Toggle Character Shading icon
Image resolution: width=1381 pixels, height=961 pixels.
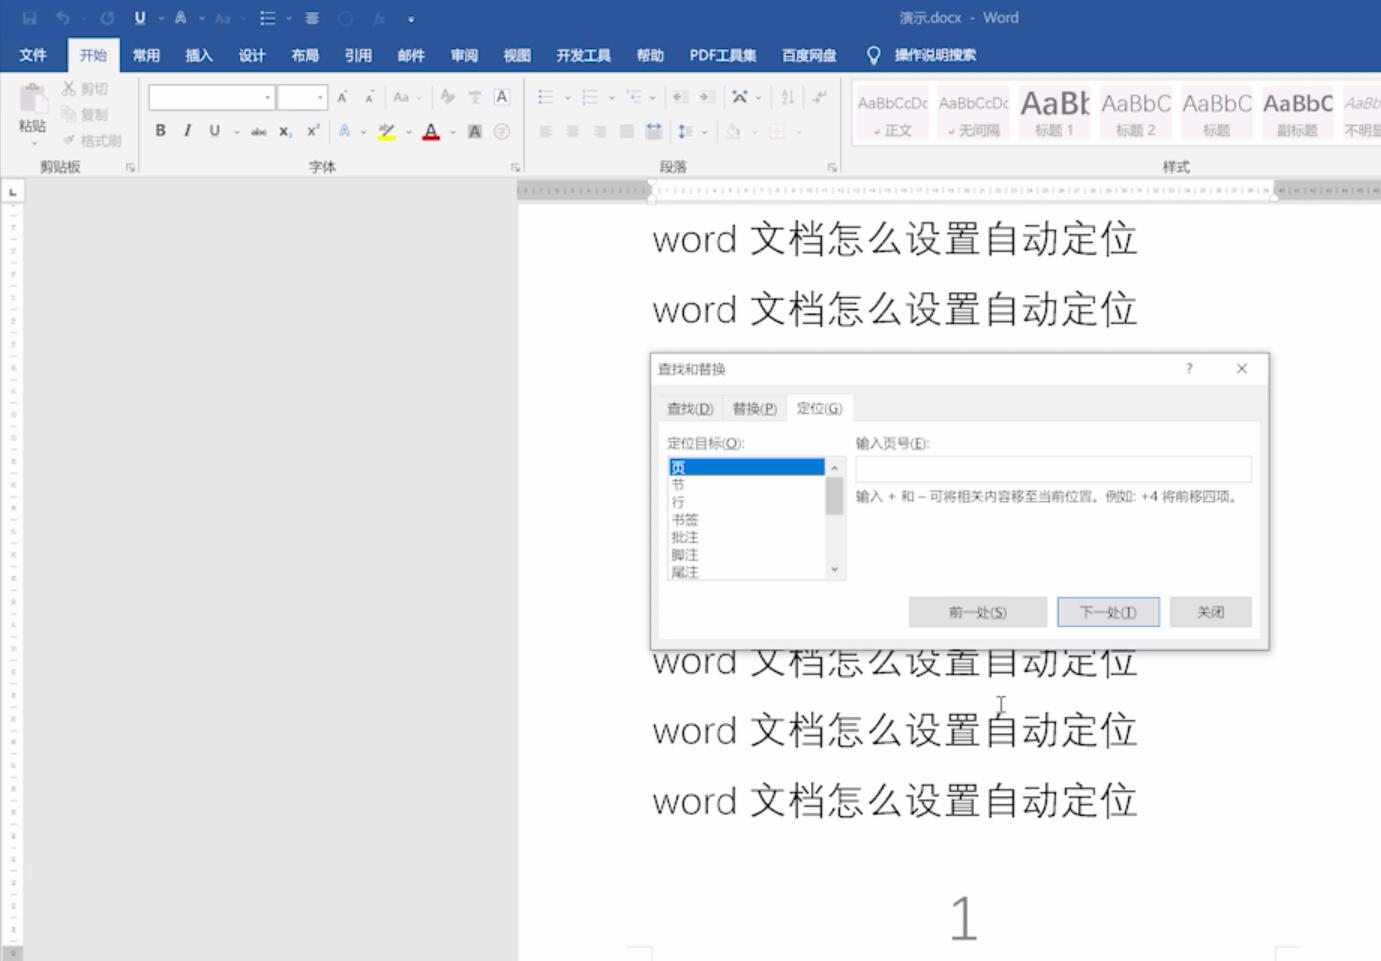click(475, 131)
